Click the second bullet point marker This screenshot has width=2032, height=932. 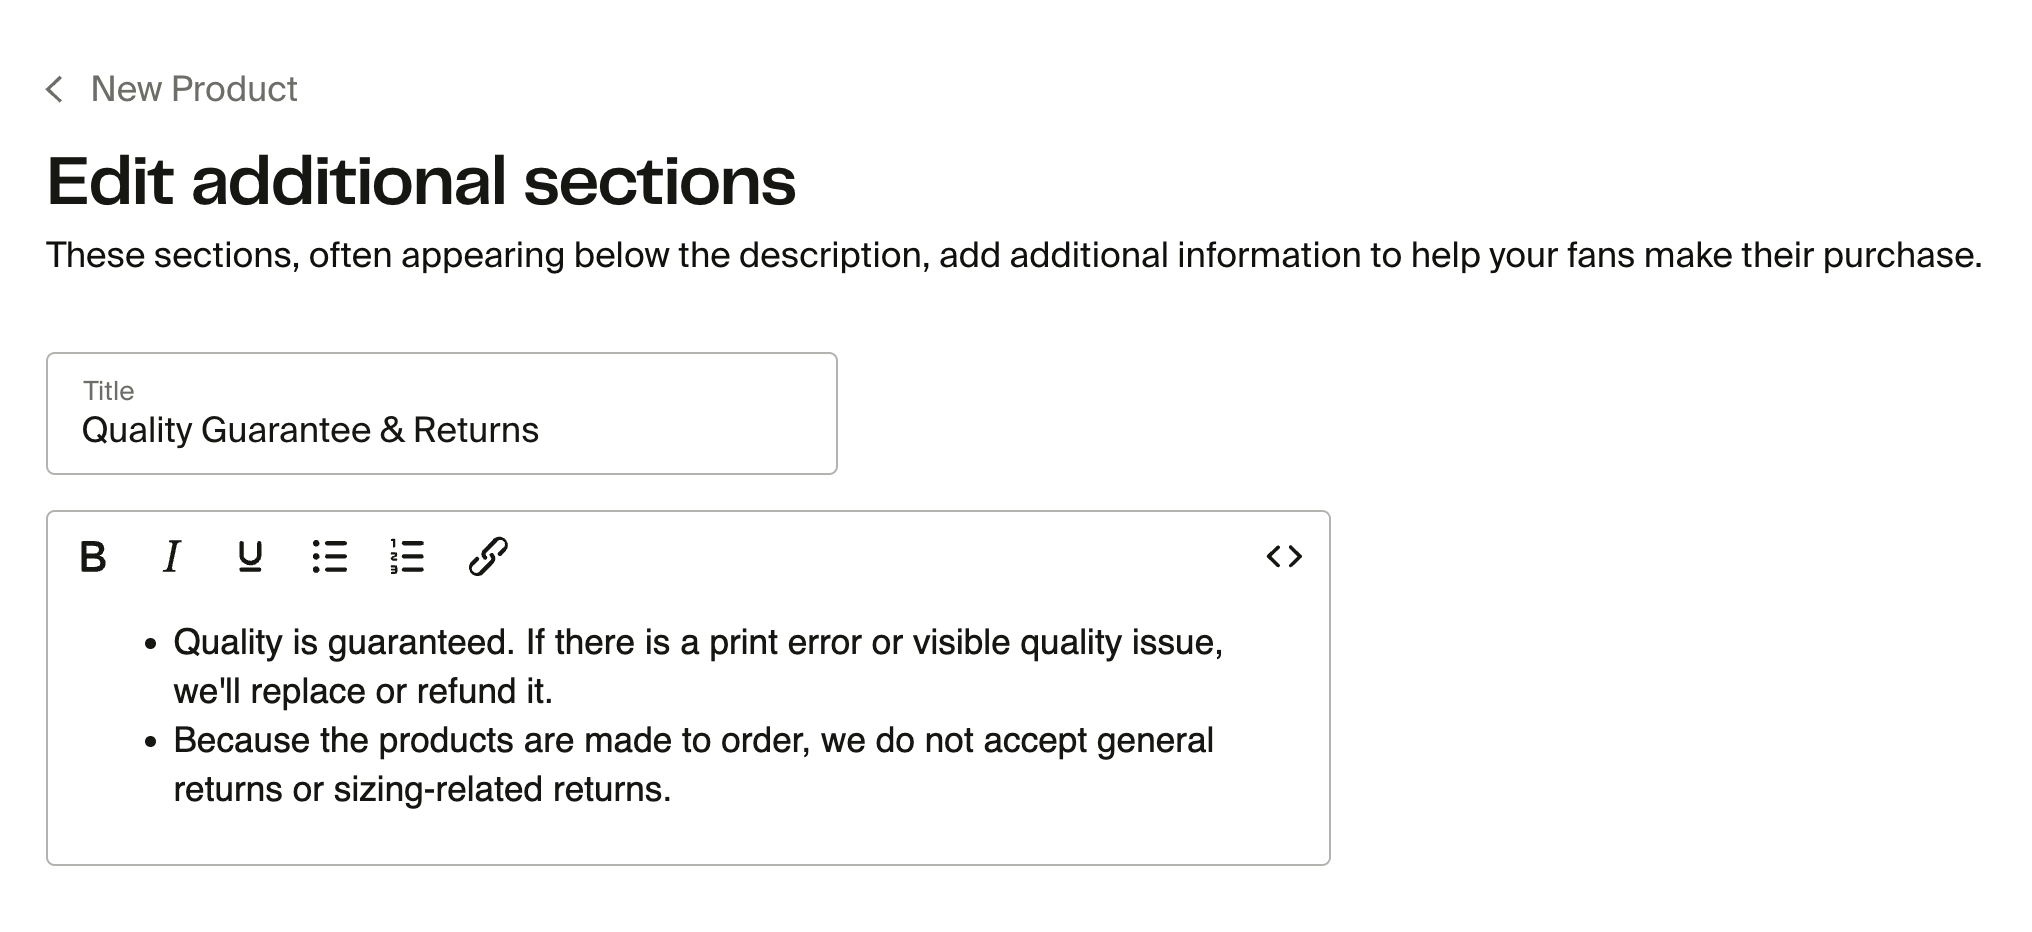point(151,743)
